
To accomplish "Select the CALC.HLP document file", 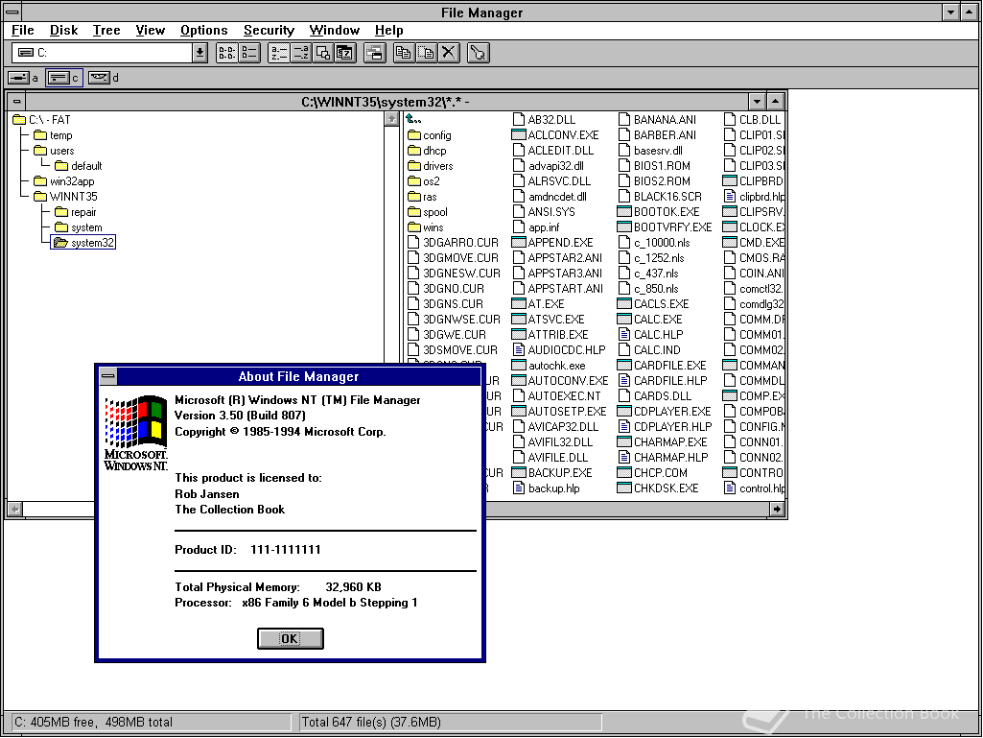I will pyautogui.click(x=651, y=335).
